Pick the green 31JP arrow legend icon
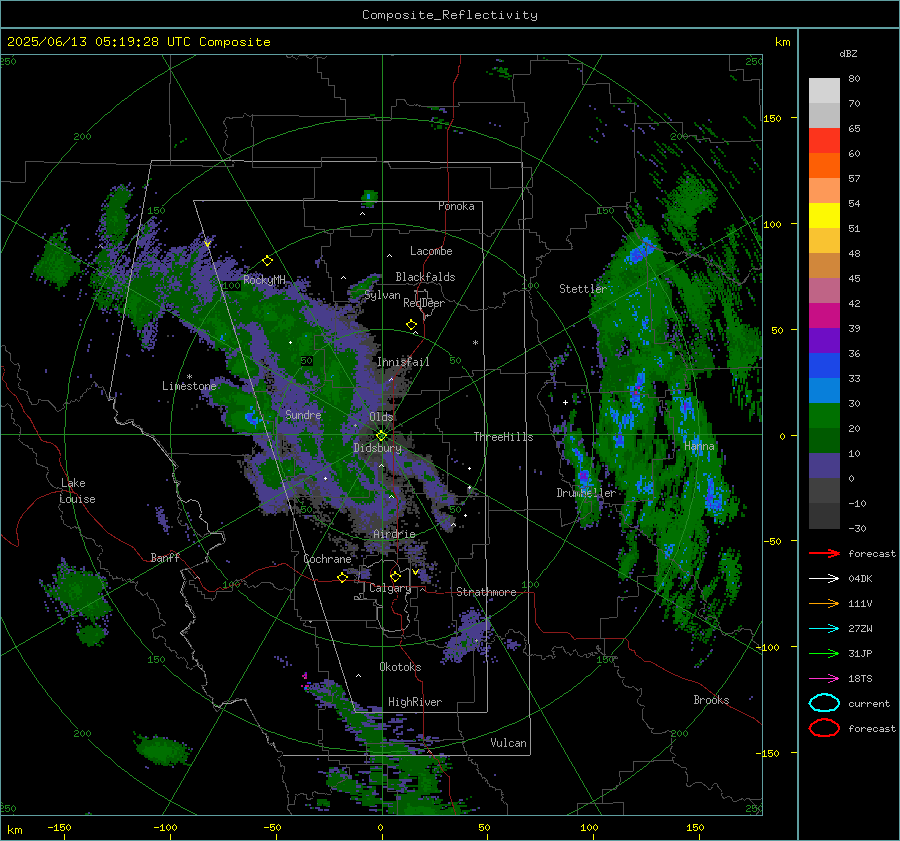Screen dimensions: 900x841 coord(824,653)
